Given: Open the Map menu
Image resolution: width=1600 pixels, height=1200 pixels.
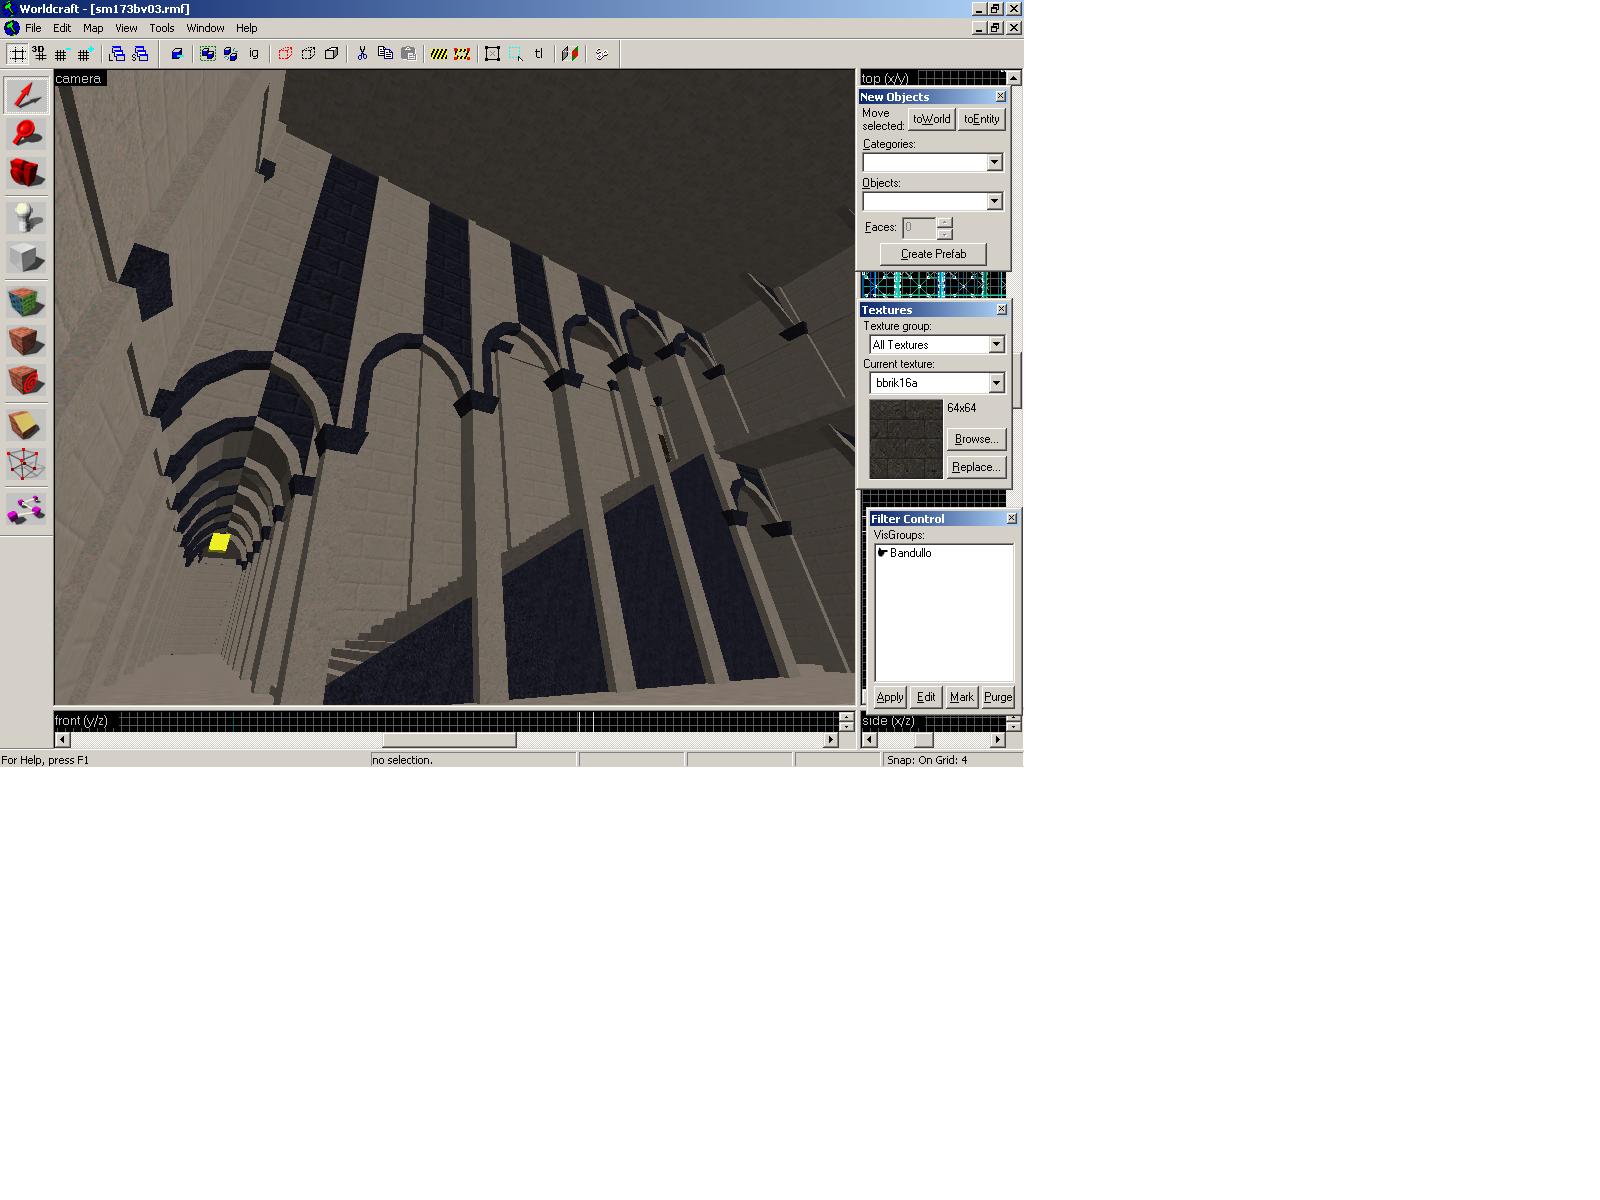Looking at the screenshot, I should (x=93, y=28).
